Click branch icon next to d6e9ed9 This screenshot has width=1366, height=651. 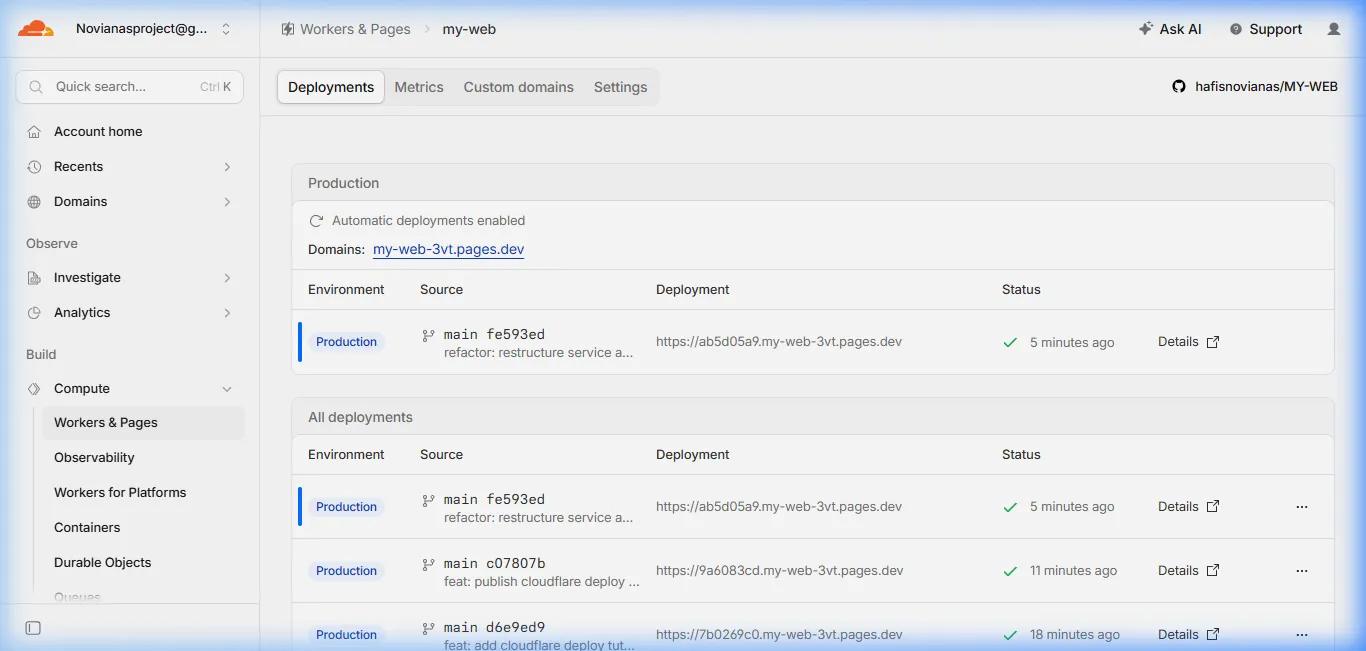click(x=428, y=628)
